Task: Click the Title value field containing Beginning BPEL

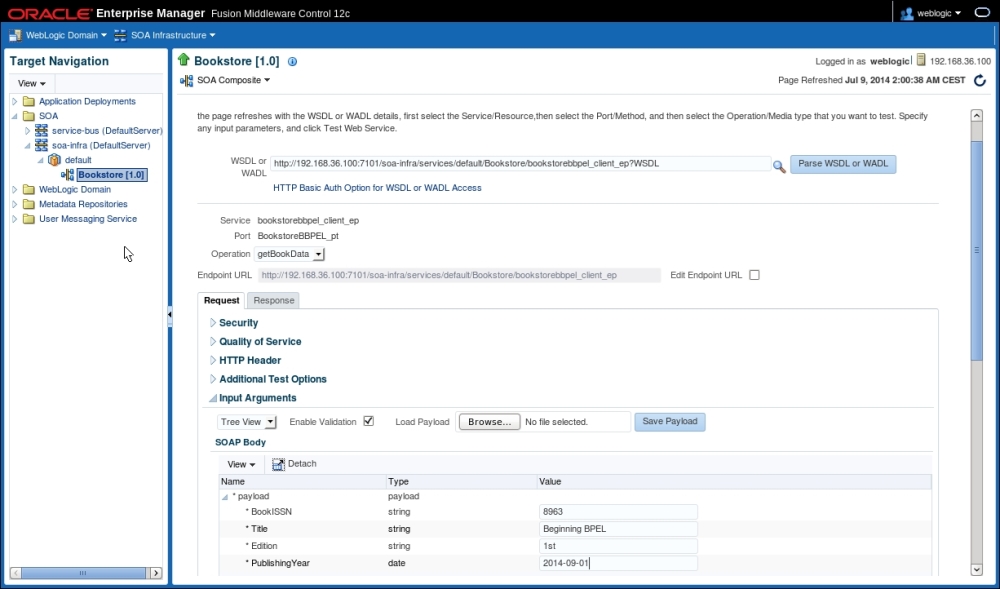Action: pyautogui.click(x=618, y=528)
